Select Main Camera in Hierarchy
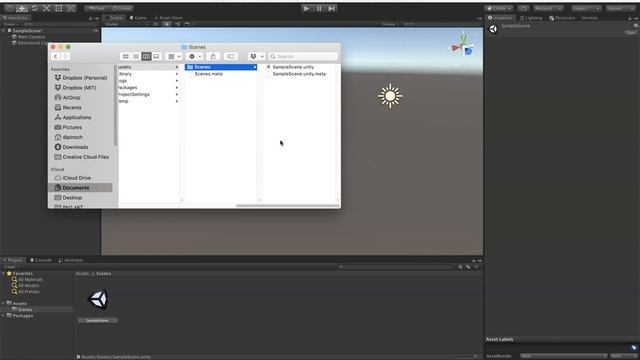This screenshot has height=360, width=640. [31, 37]
